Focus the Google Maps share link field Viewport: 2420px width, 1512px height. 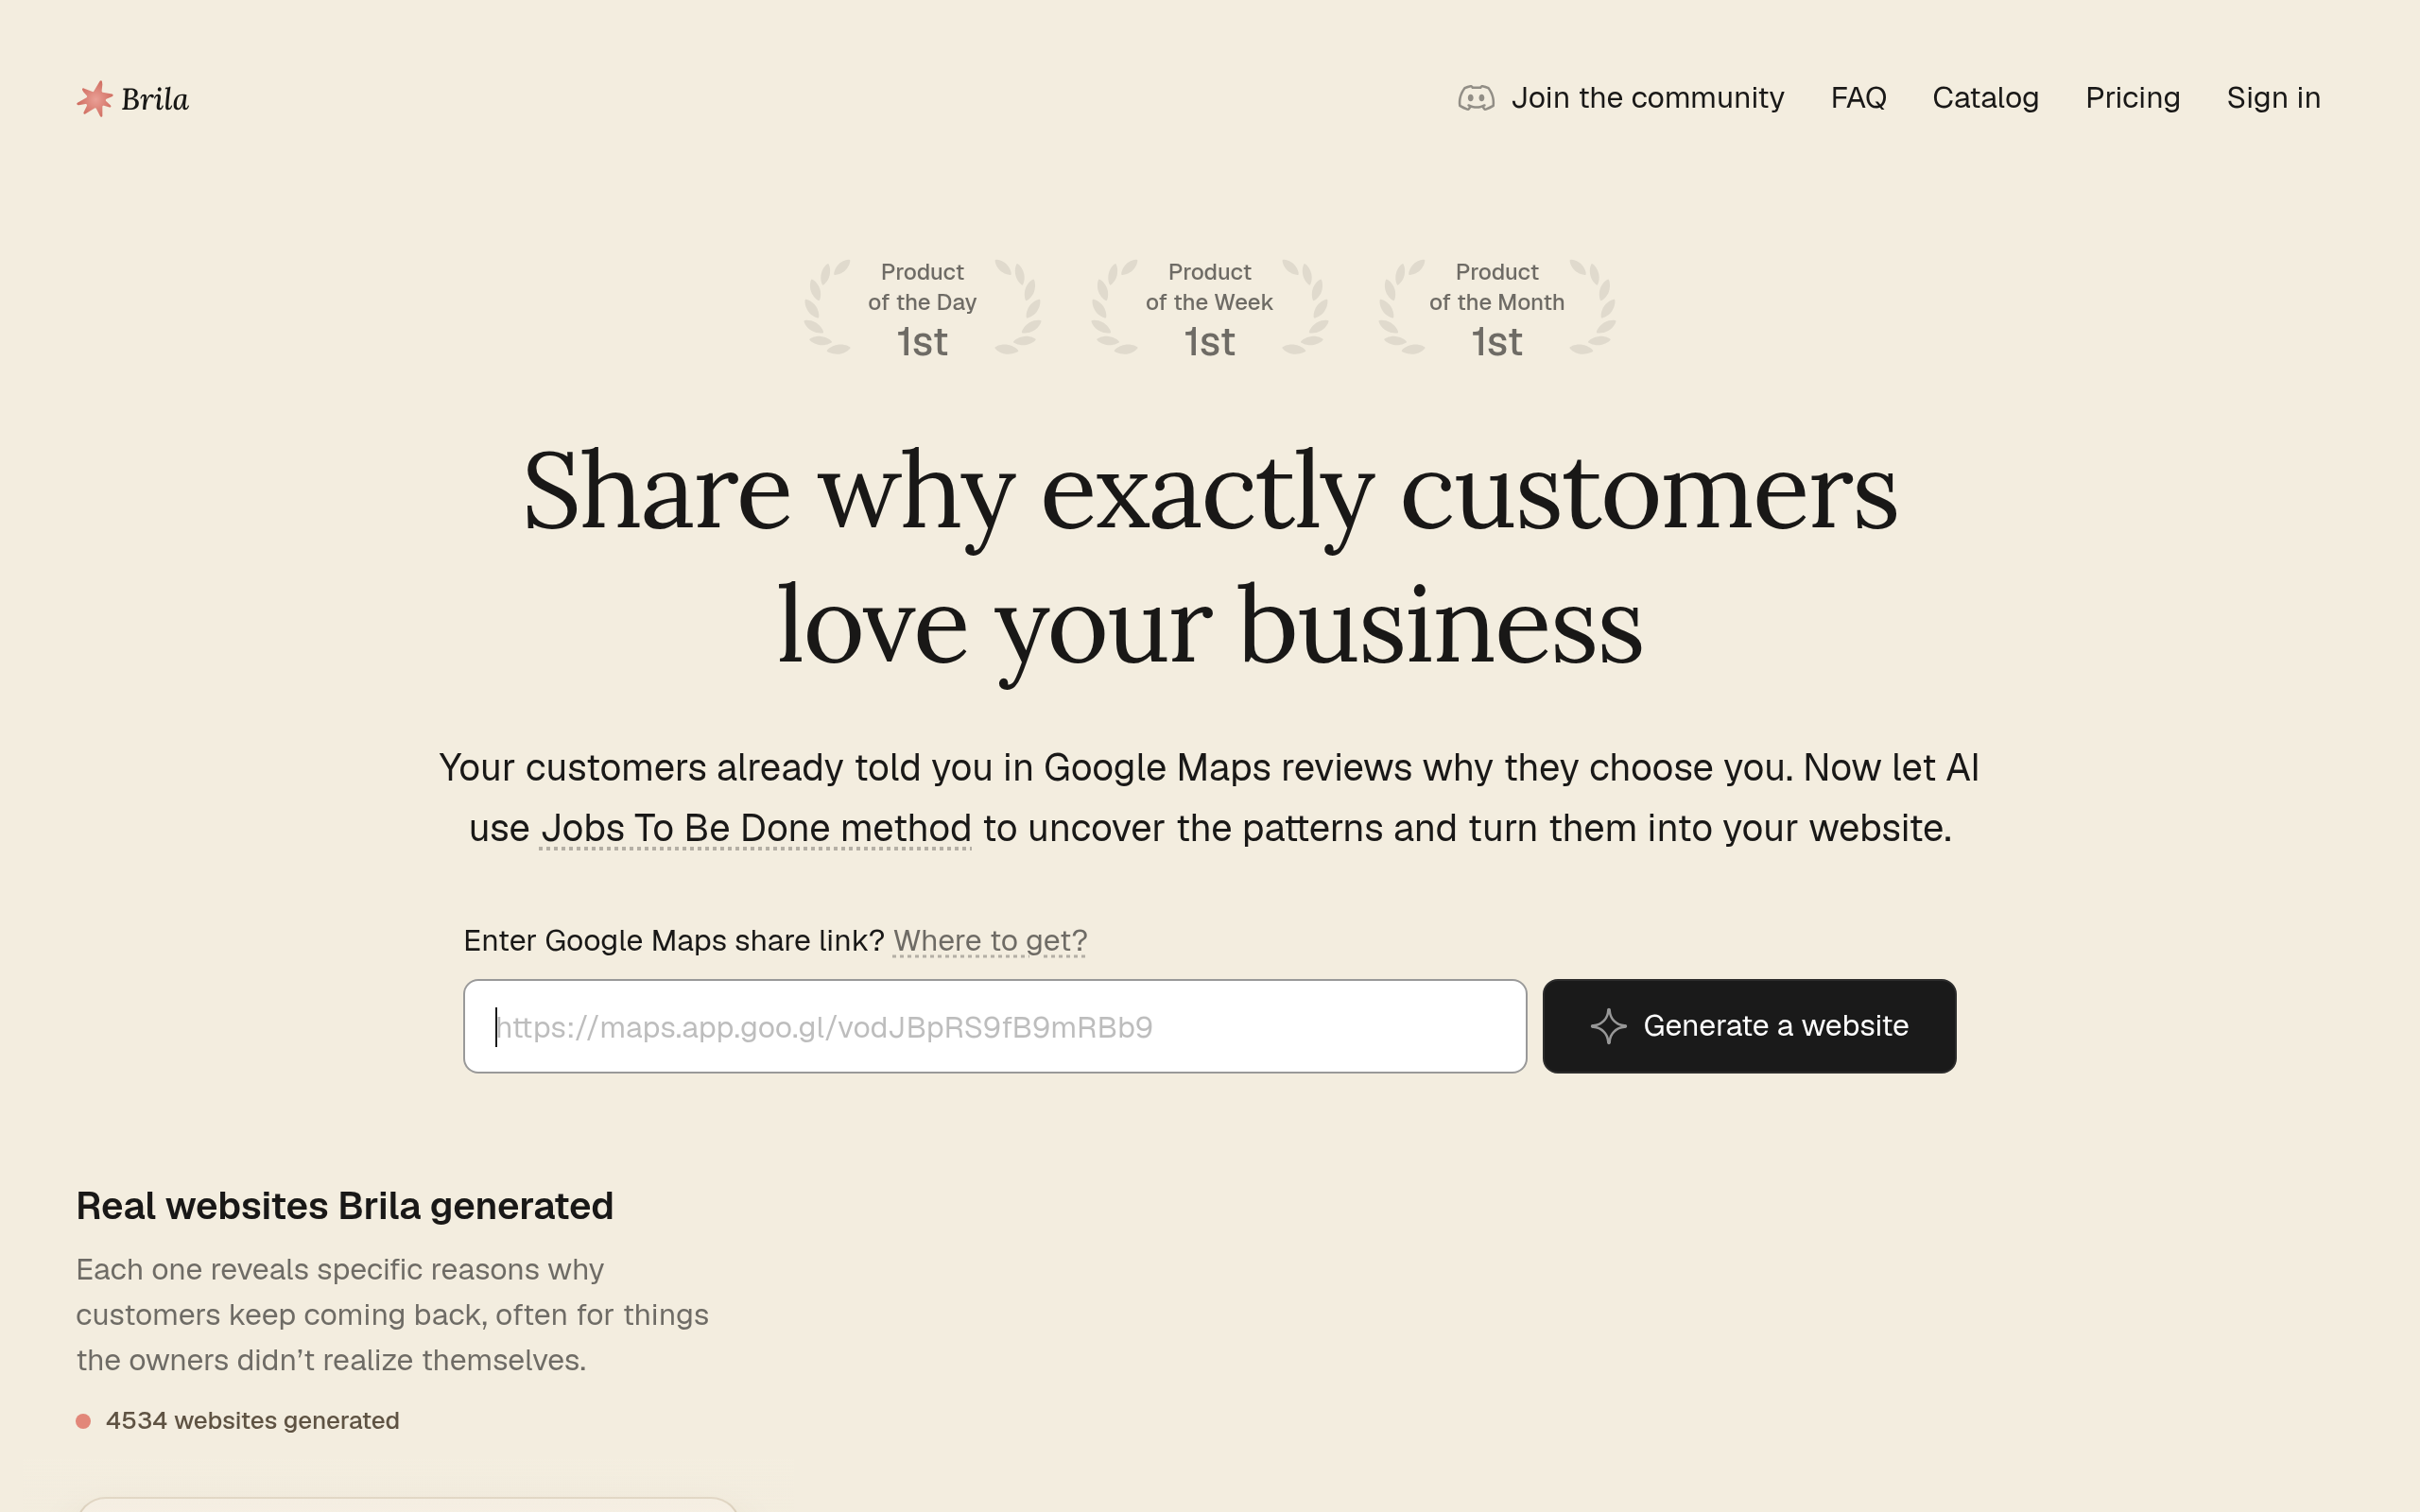click(995, 1026)
